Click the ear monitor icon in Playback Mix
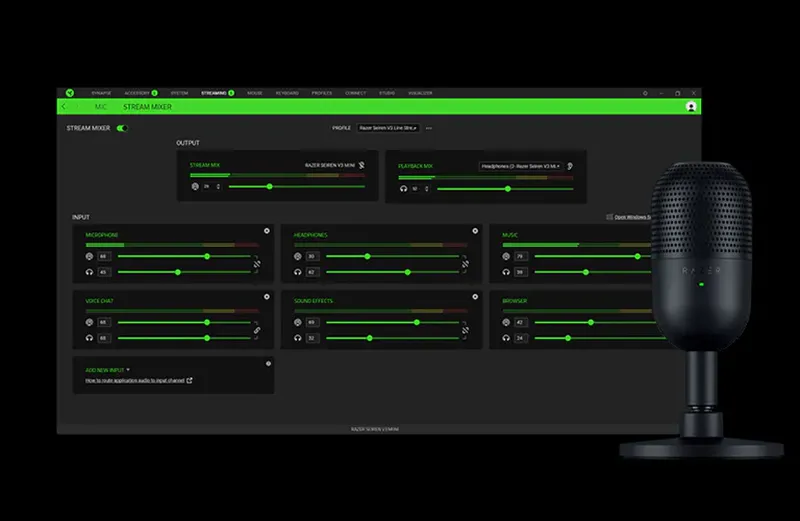The image size is (800, 521). pos(570,166)
